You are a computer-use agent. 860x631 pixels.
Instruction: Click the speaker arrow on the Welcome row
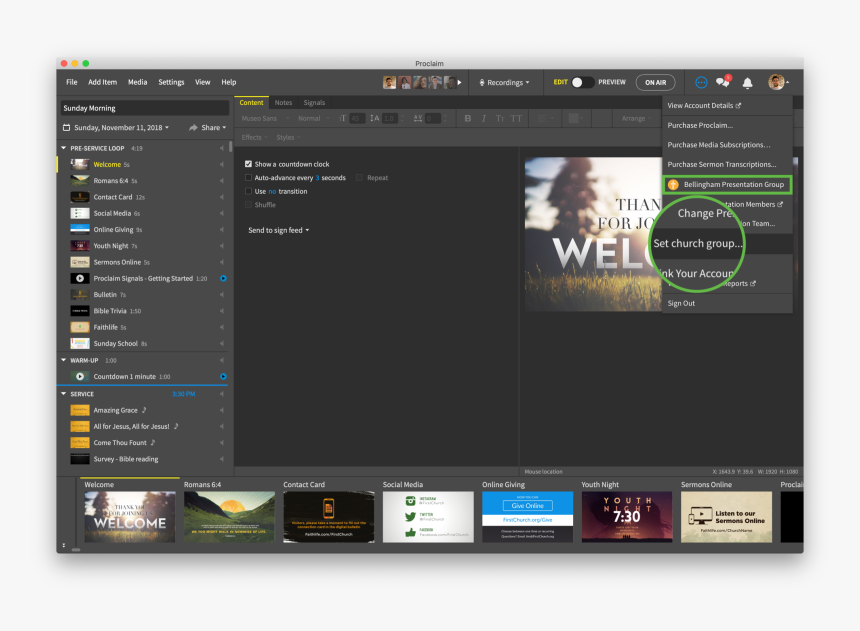point(222,164)
